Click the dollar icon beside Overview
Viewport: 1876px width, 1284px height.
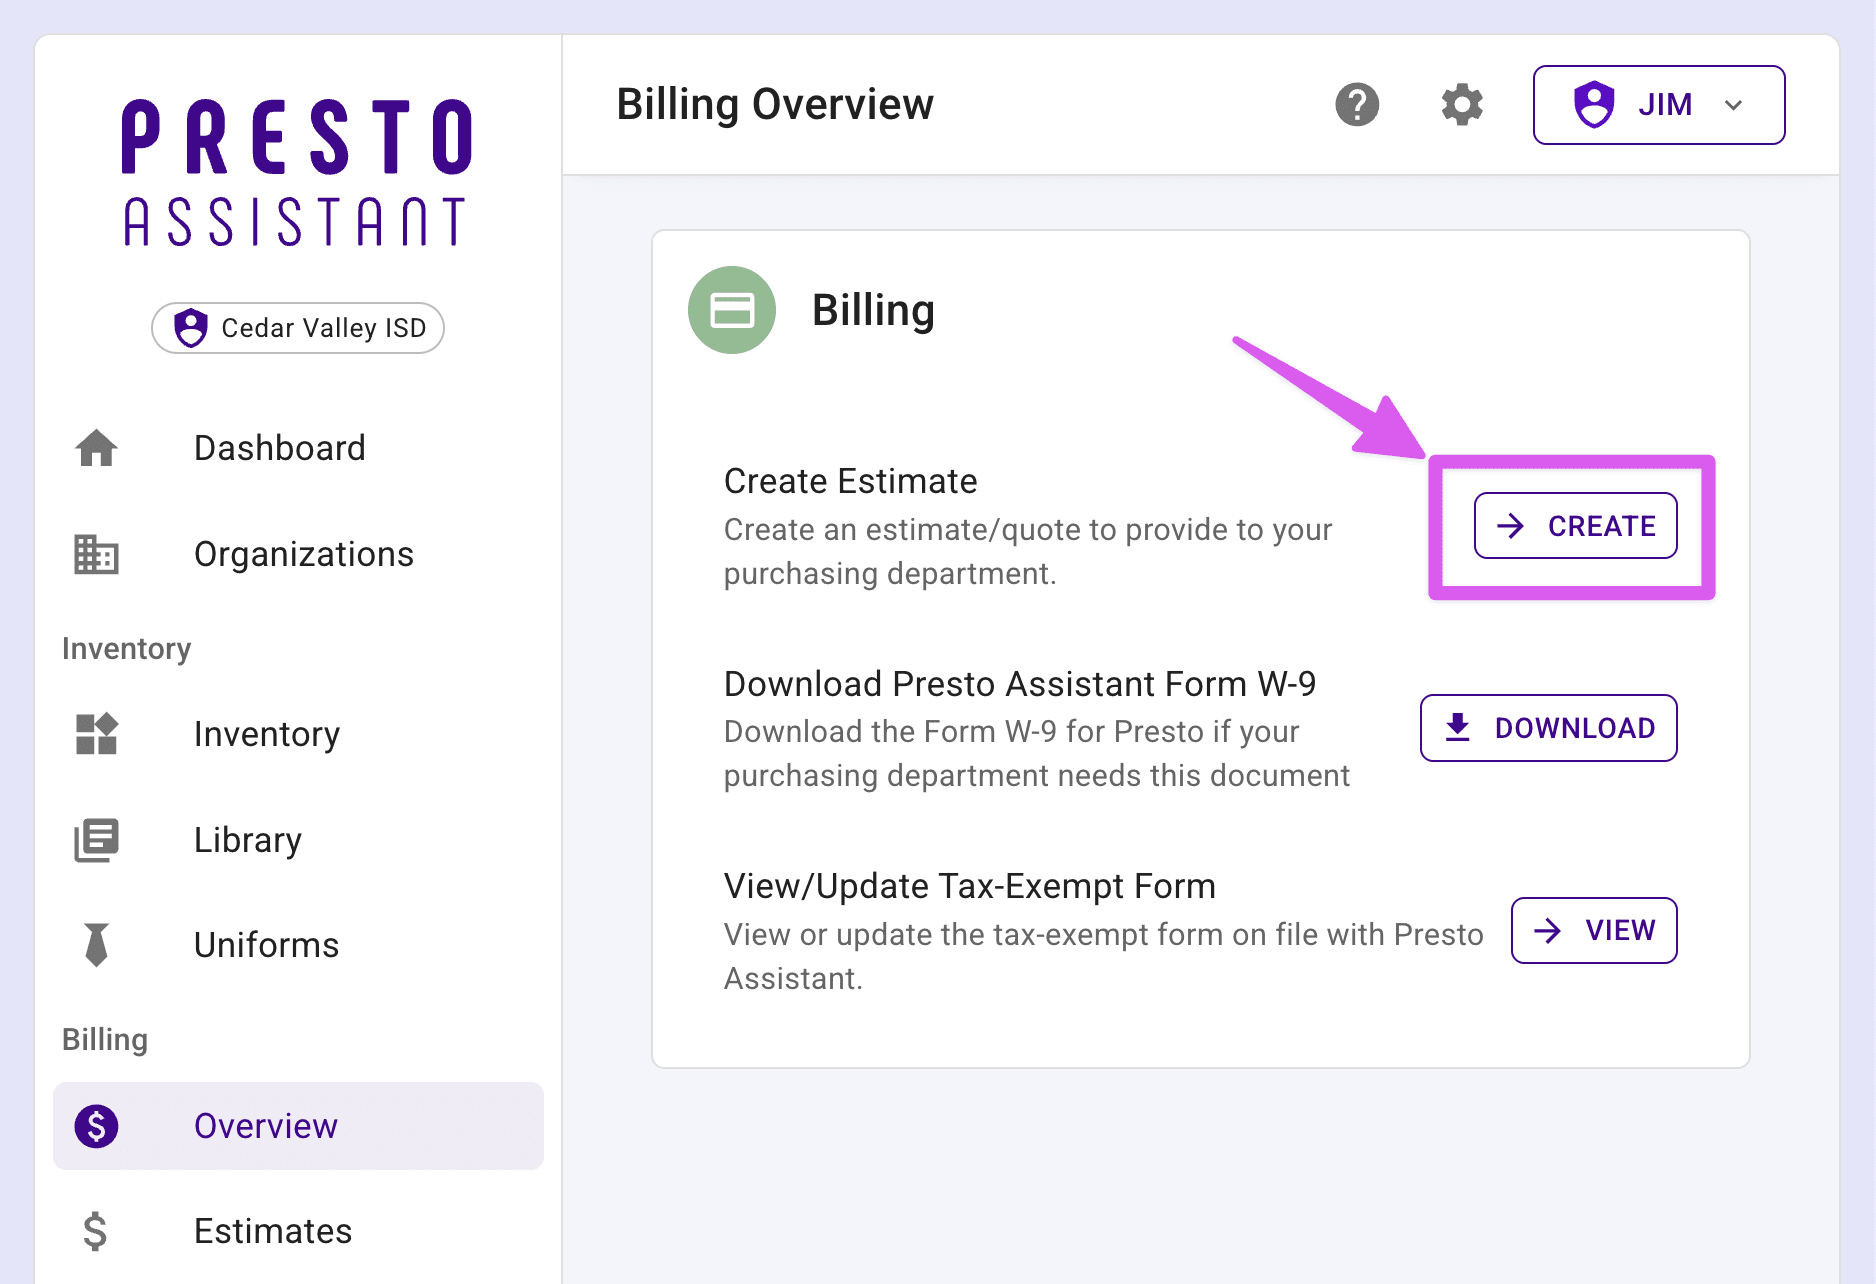[x=96, y=1126]
